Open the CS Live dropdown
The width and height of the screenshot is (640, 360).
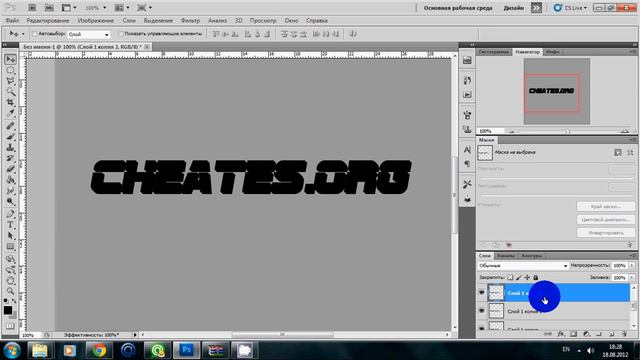pyautogui.click(x=570, y=8)
